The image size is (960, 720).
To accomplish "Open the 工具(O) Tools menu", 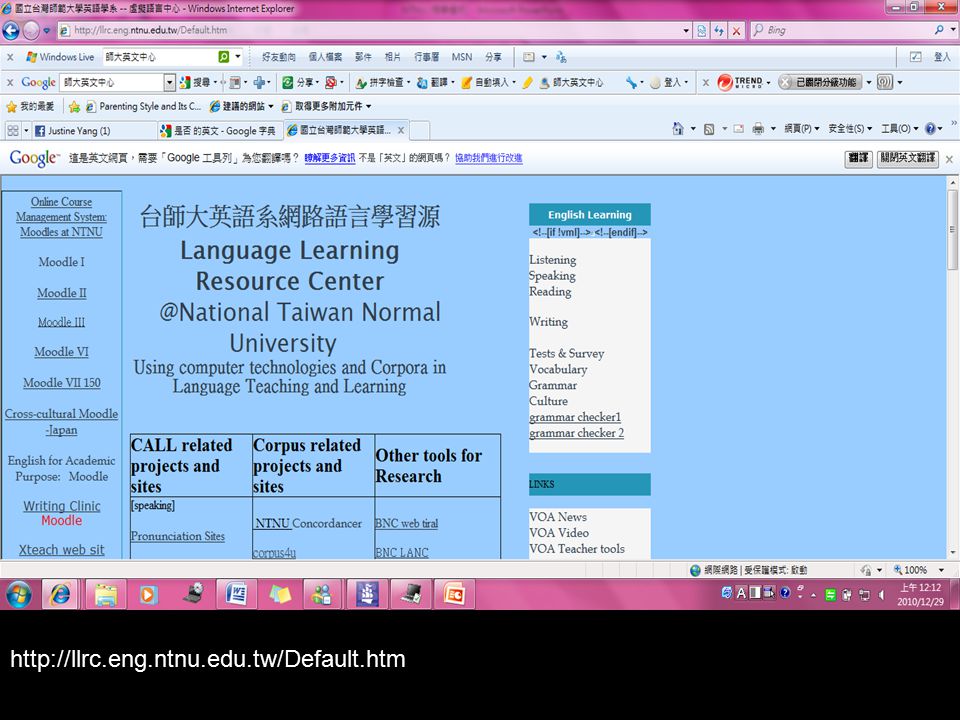I will pos(899,129).
